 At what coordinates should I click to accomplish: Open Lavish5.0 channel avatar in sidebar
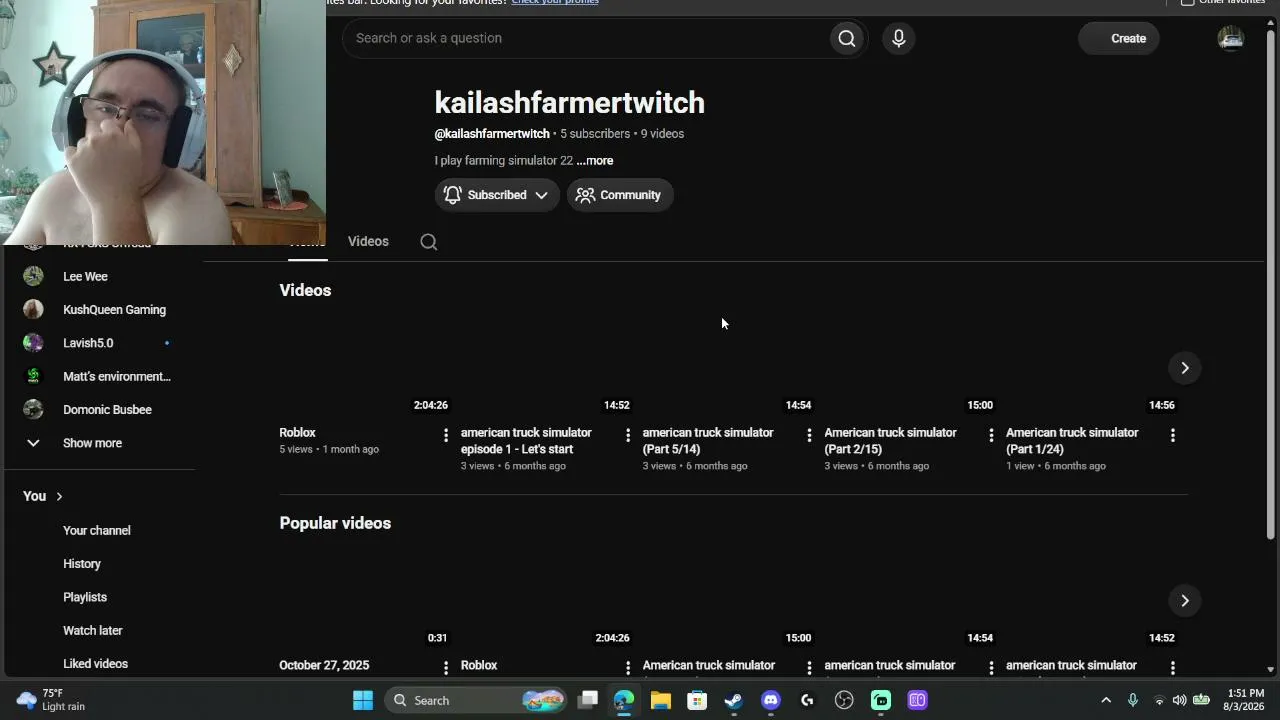tap(33, 343)
